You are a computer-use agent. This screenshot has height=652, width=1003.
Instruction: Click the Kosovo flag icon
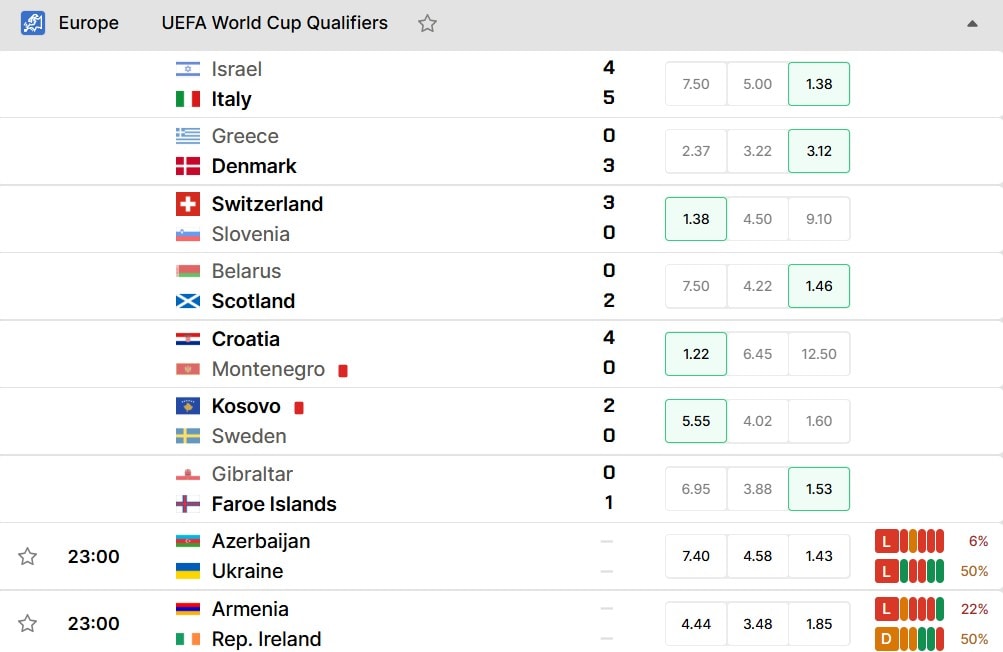point(188,406)
